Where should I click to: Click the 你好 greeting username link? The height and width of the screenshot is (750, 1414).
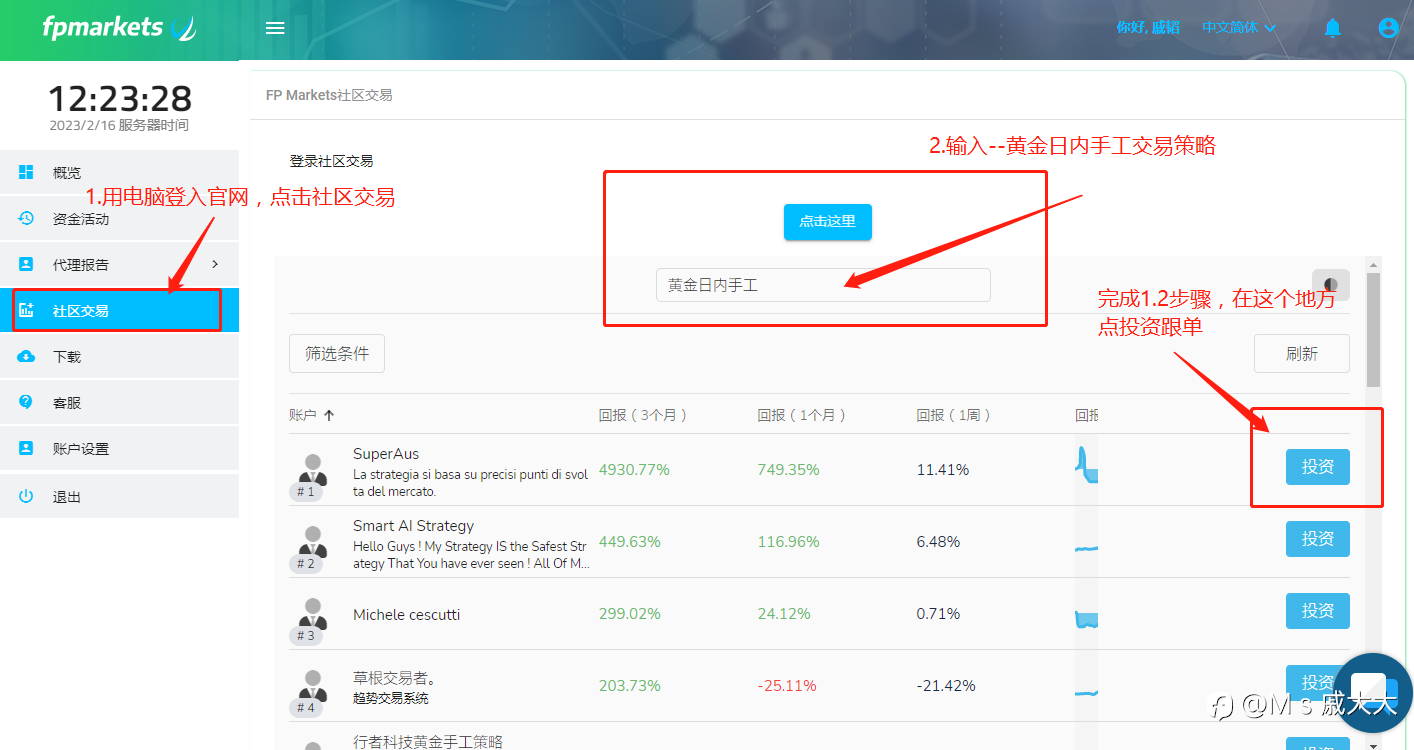click(1148, 28)
